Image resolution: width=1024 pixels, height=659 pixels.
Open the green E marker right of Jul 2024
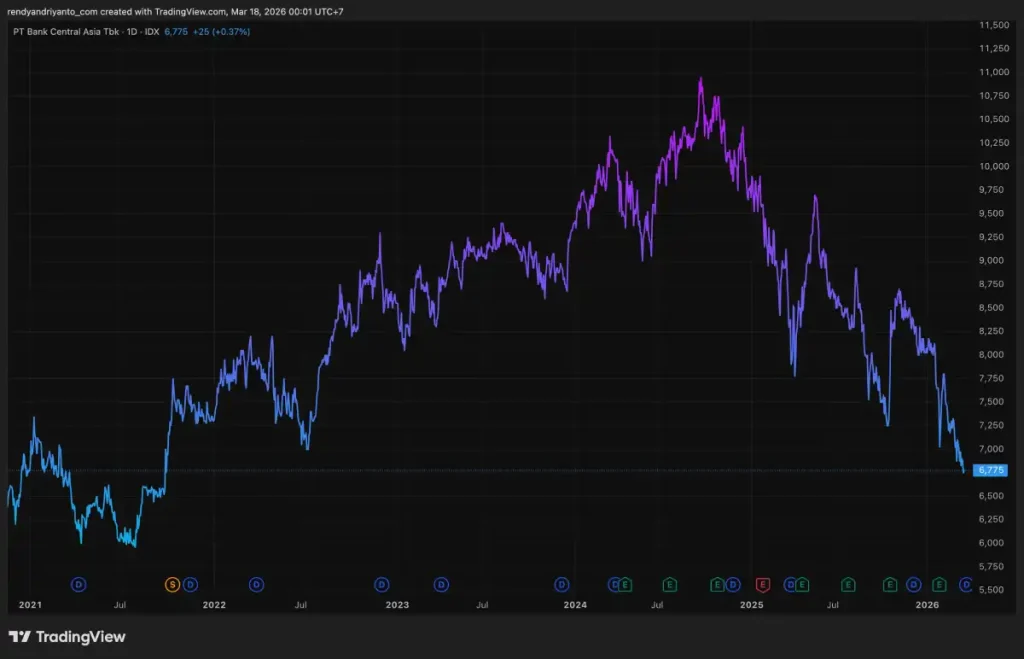pyautogui.click(x=670, y=584)
